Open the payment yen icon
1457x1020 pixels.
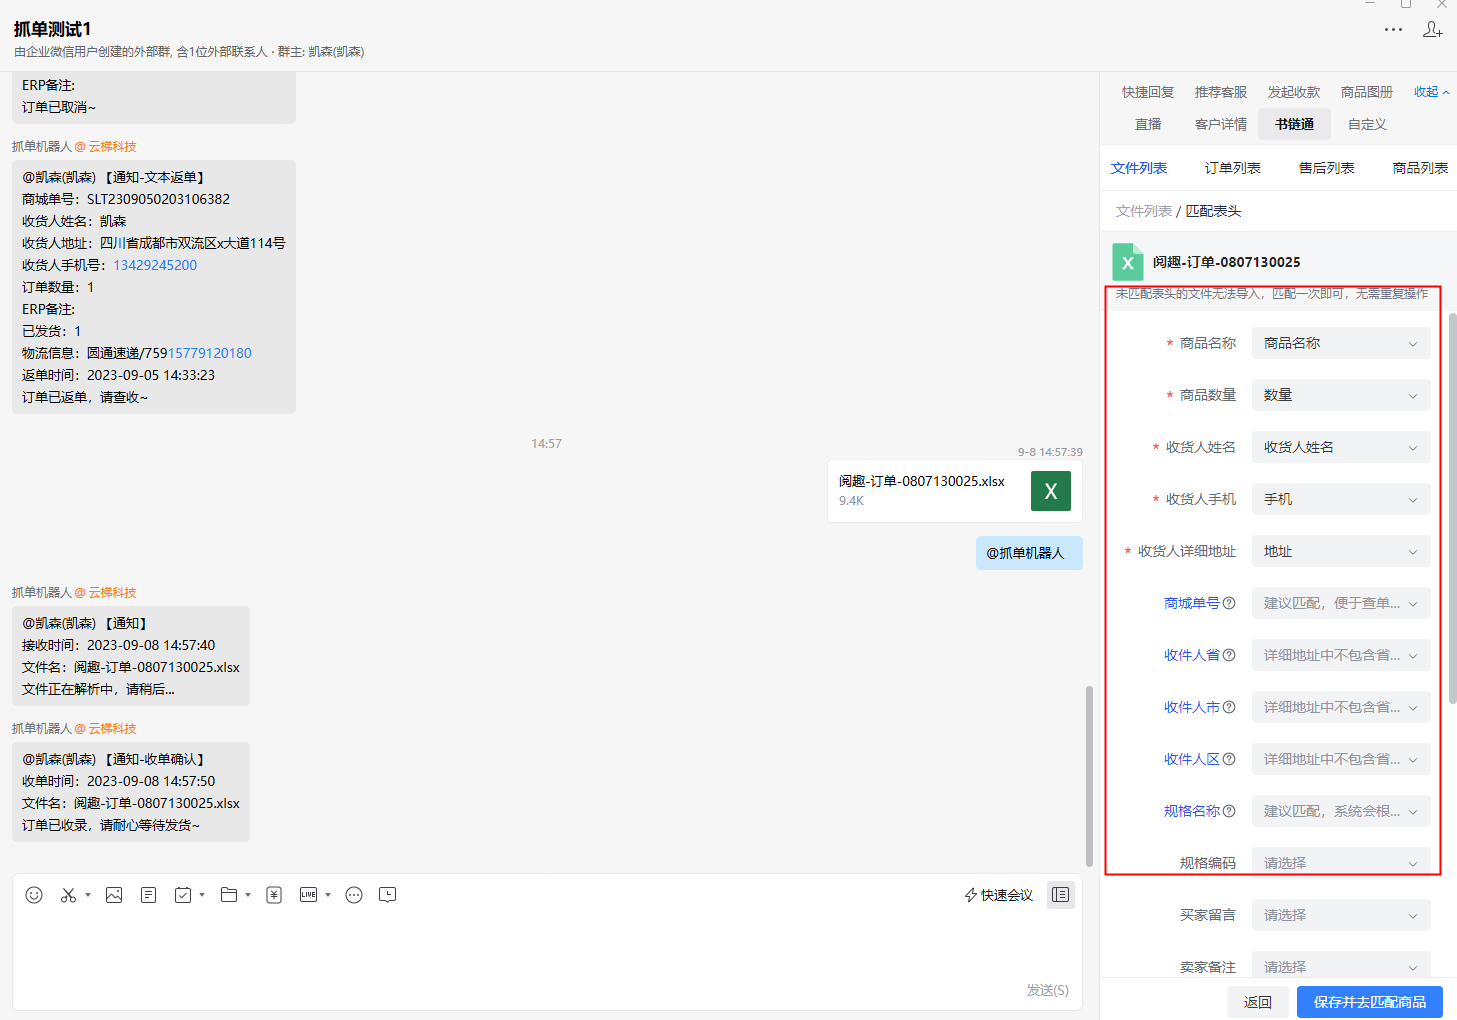274,895
